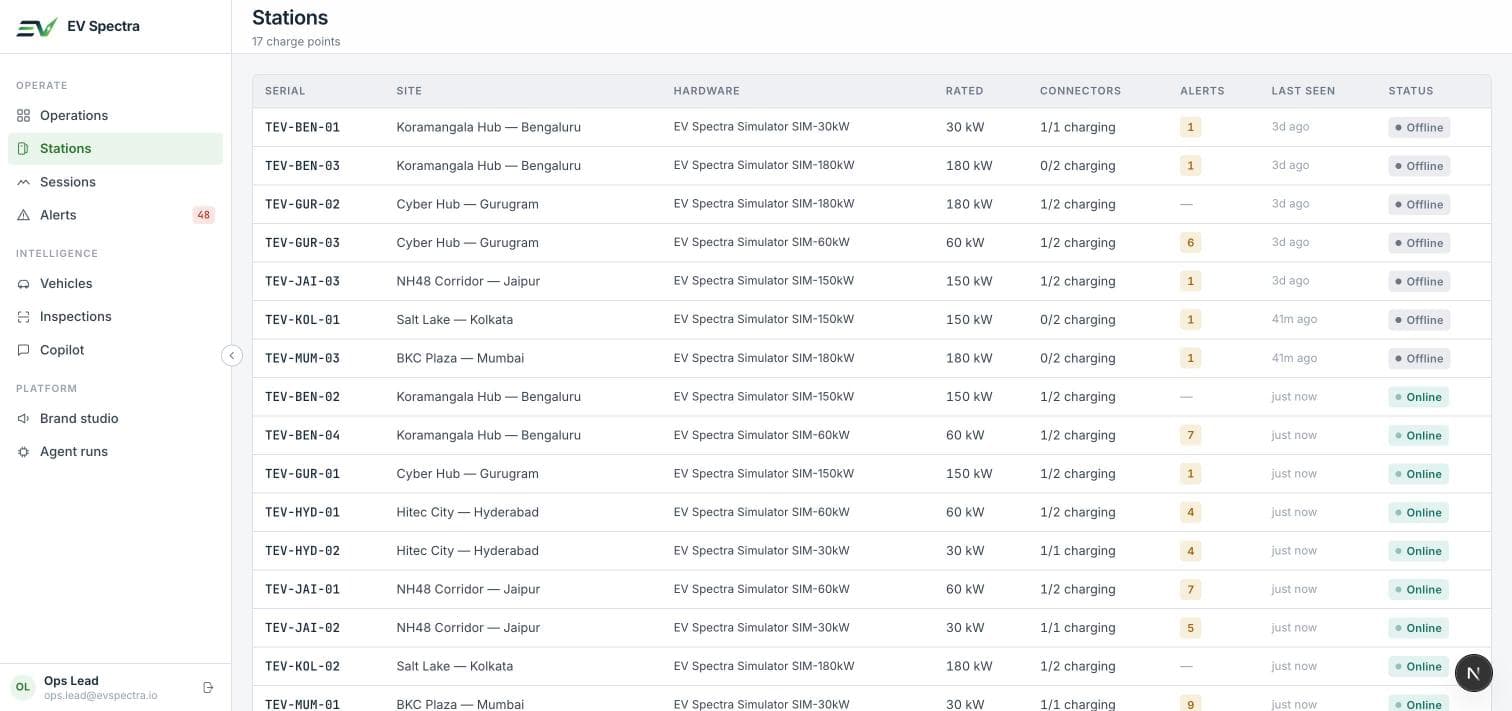The width and height of the screenshot is (1512, 711).
Task: Go to Vehicles section
Action: [x=115, y=284]
